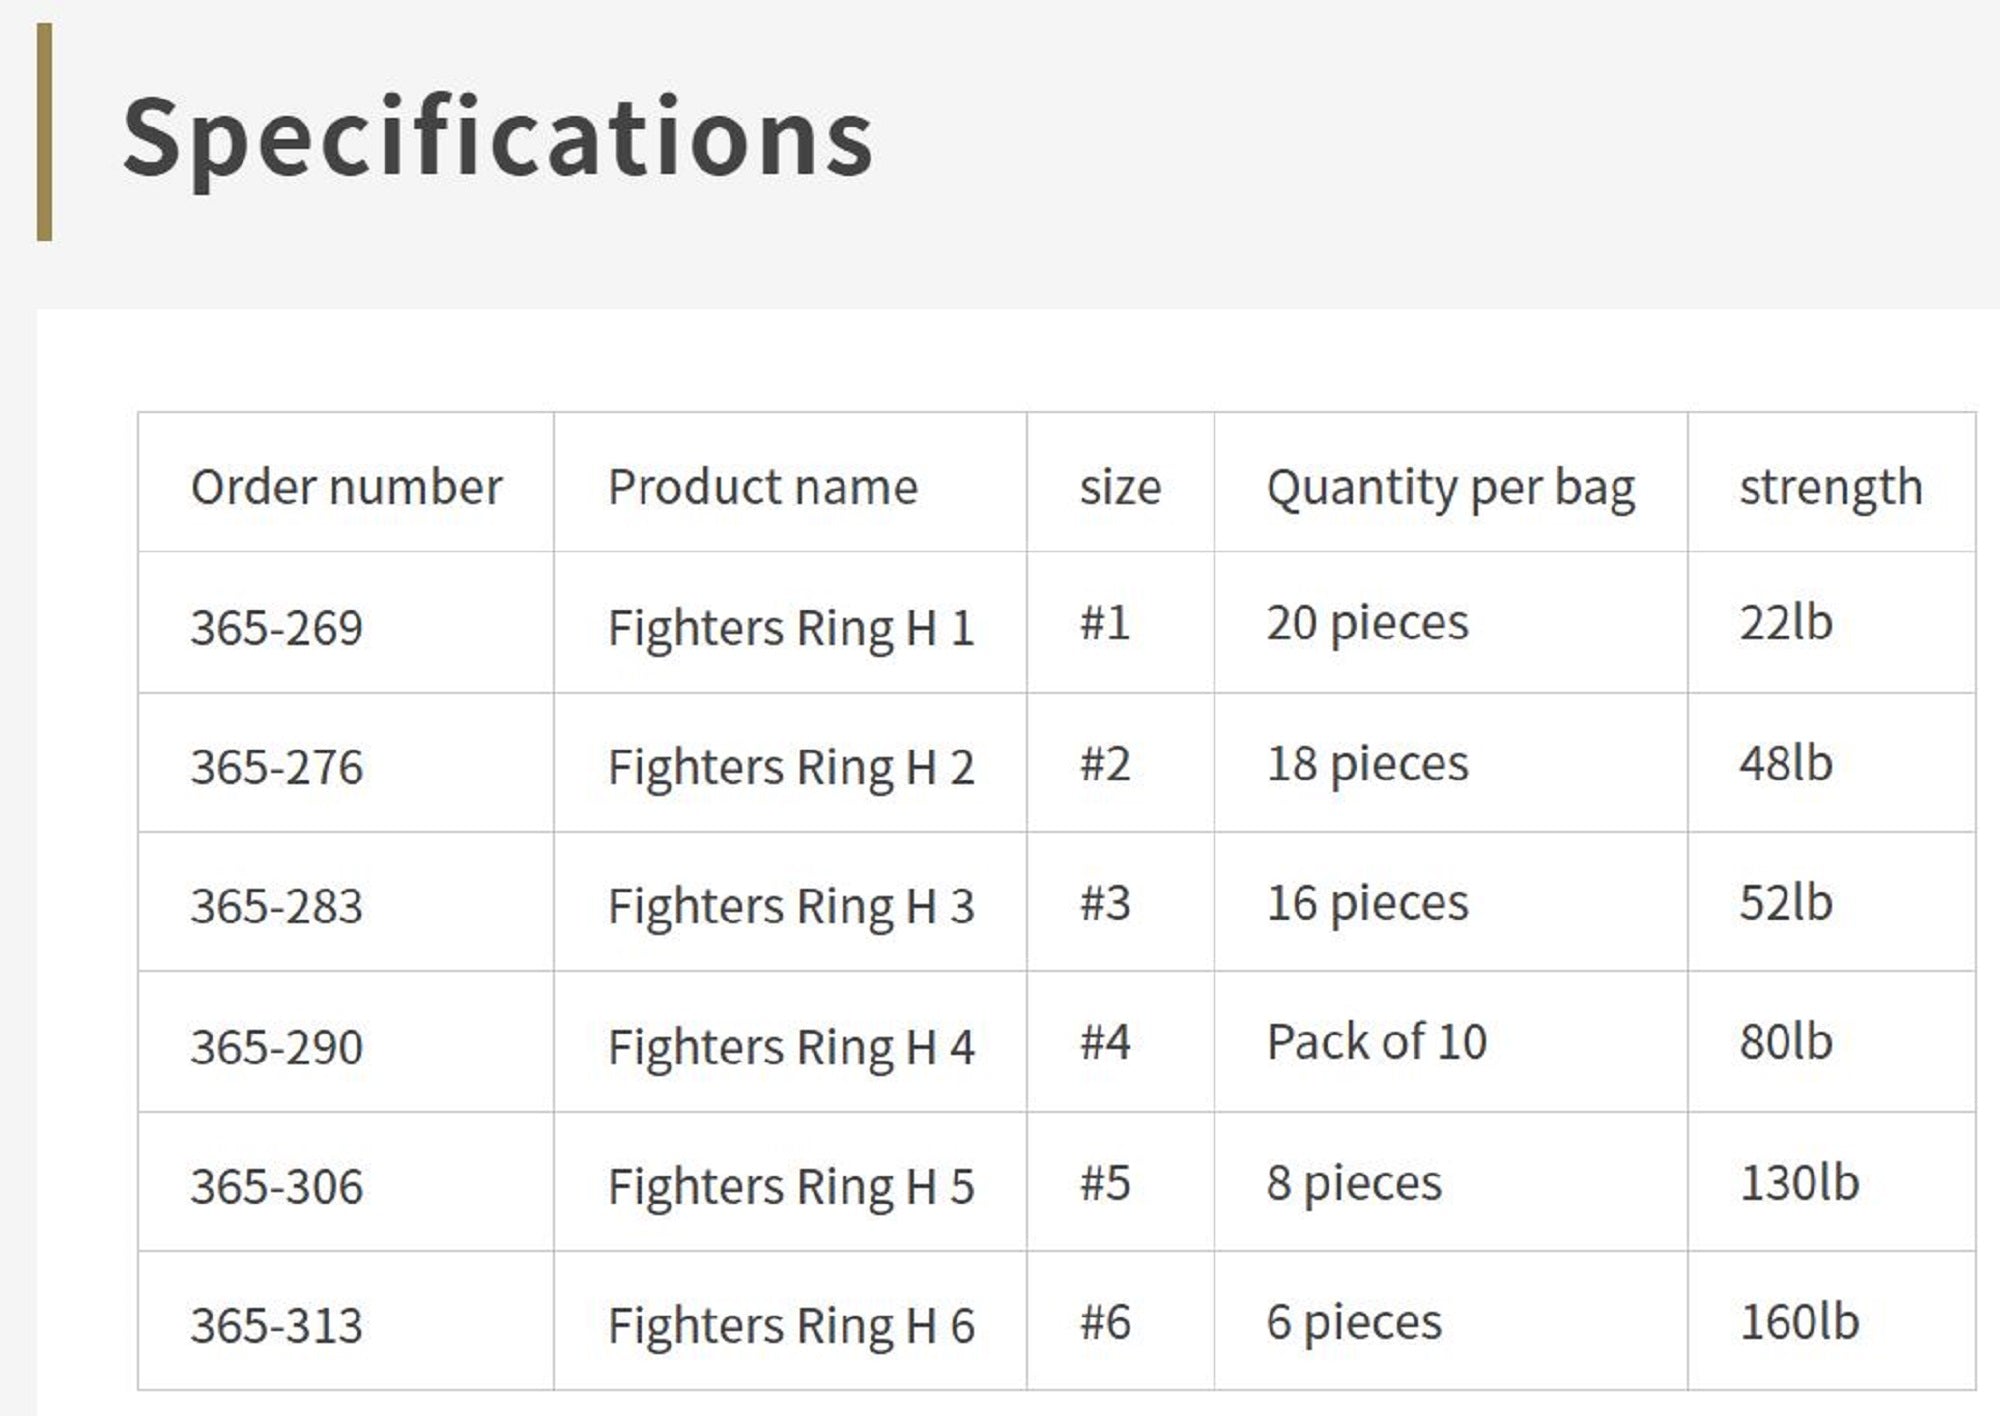This screenshot has height=1416, width=2000.
Task: Click the 18 pieces quantity cell
Action: 1367,764
